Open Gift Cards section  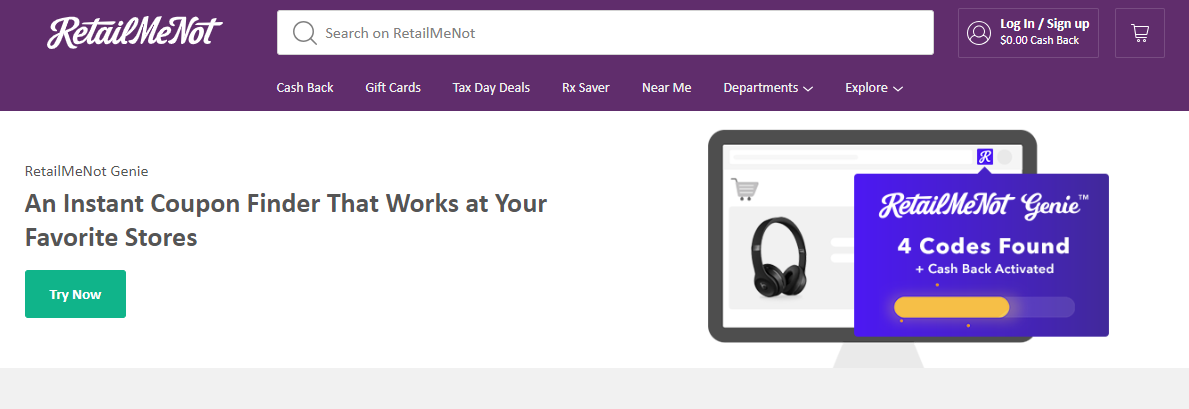(393, 87)
